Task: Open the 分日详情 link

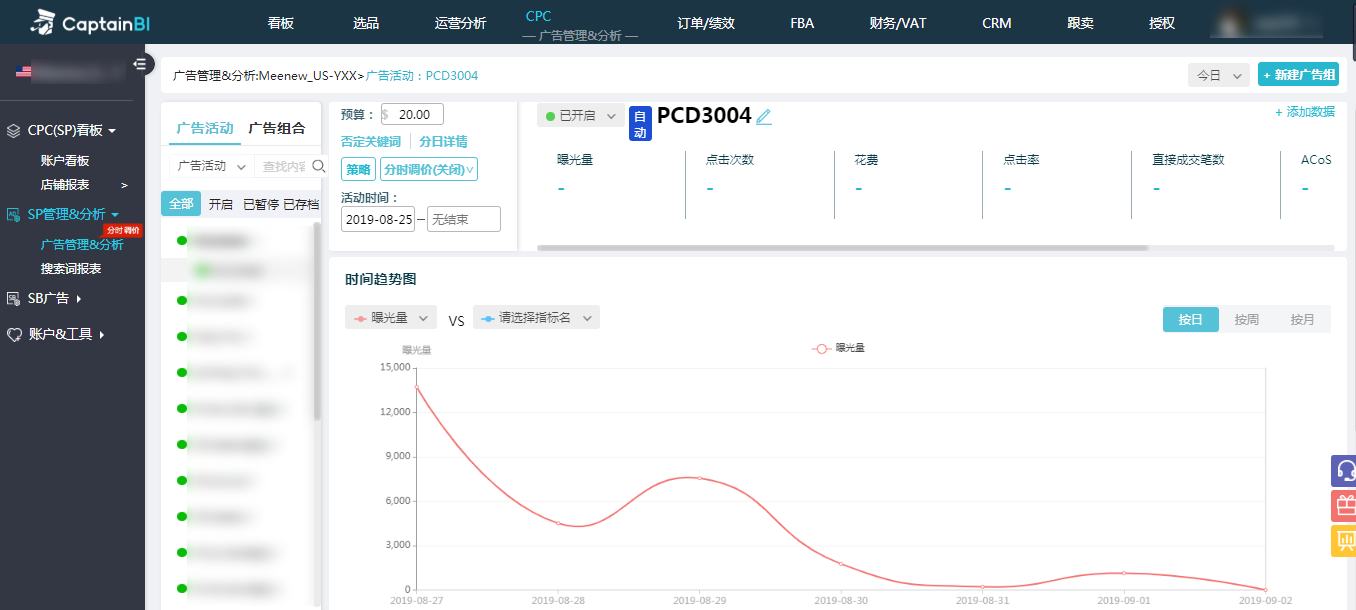Action: pyautogui.click(x=443, y=142)
